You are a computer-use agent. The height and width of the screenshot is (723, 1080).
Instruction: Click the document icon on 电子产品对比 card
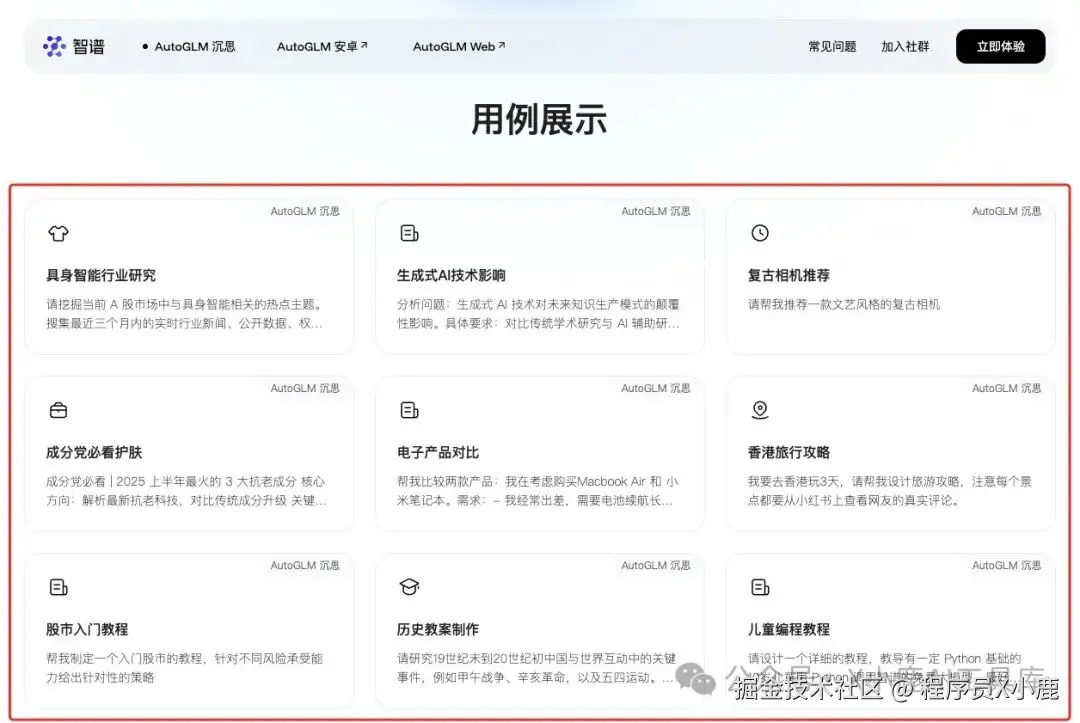409,409
